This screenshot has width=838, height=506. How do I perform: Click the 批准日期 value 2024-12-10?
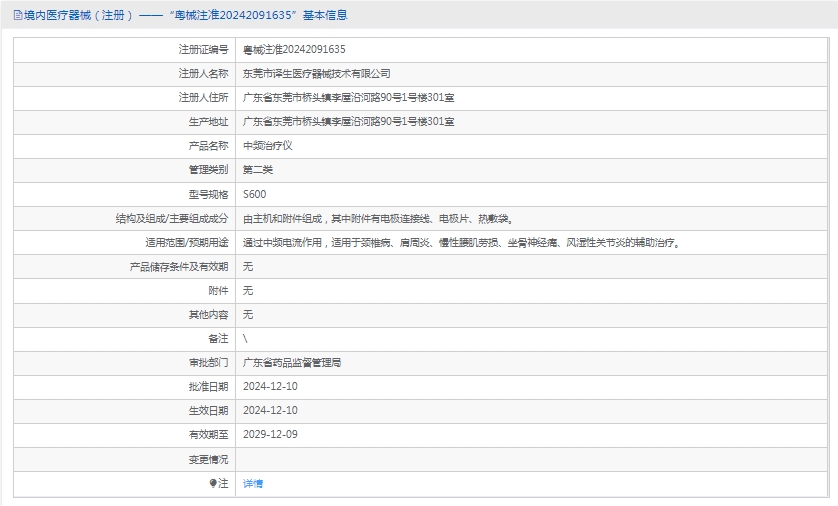point(270,386)
